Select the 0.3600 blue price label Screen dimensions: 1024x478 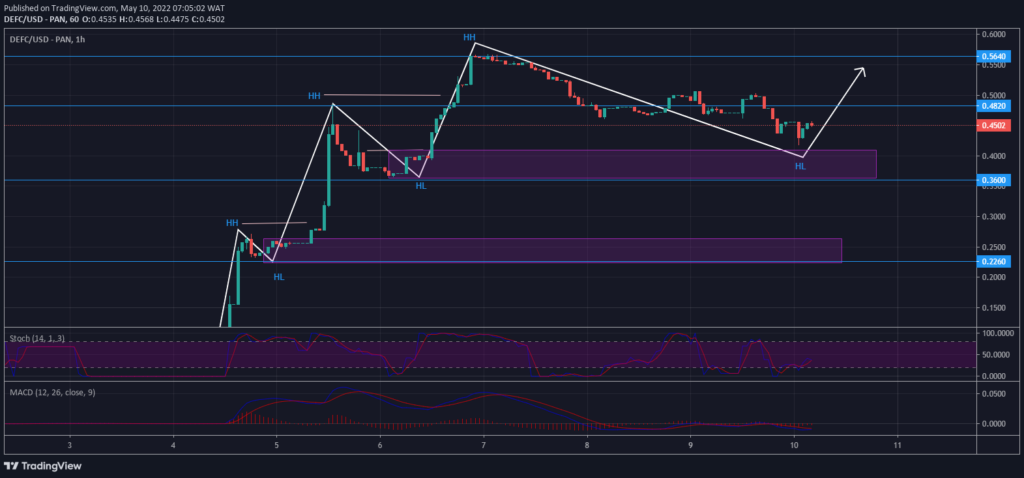point(993,180)
